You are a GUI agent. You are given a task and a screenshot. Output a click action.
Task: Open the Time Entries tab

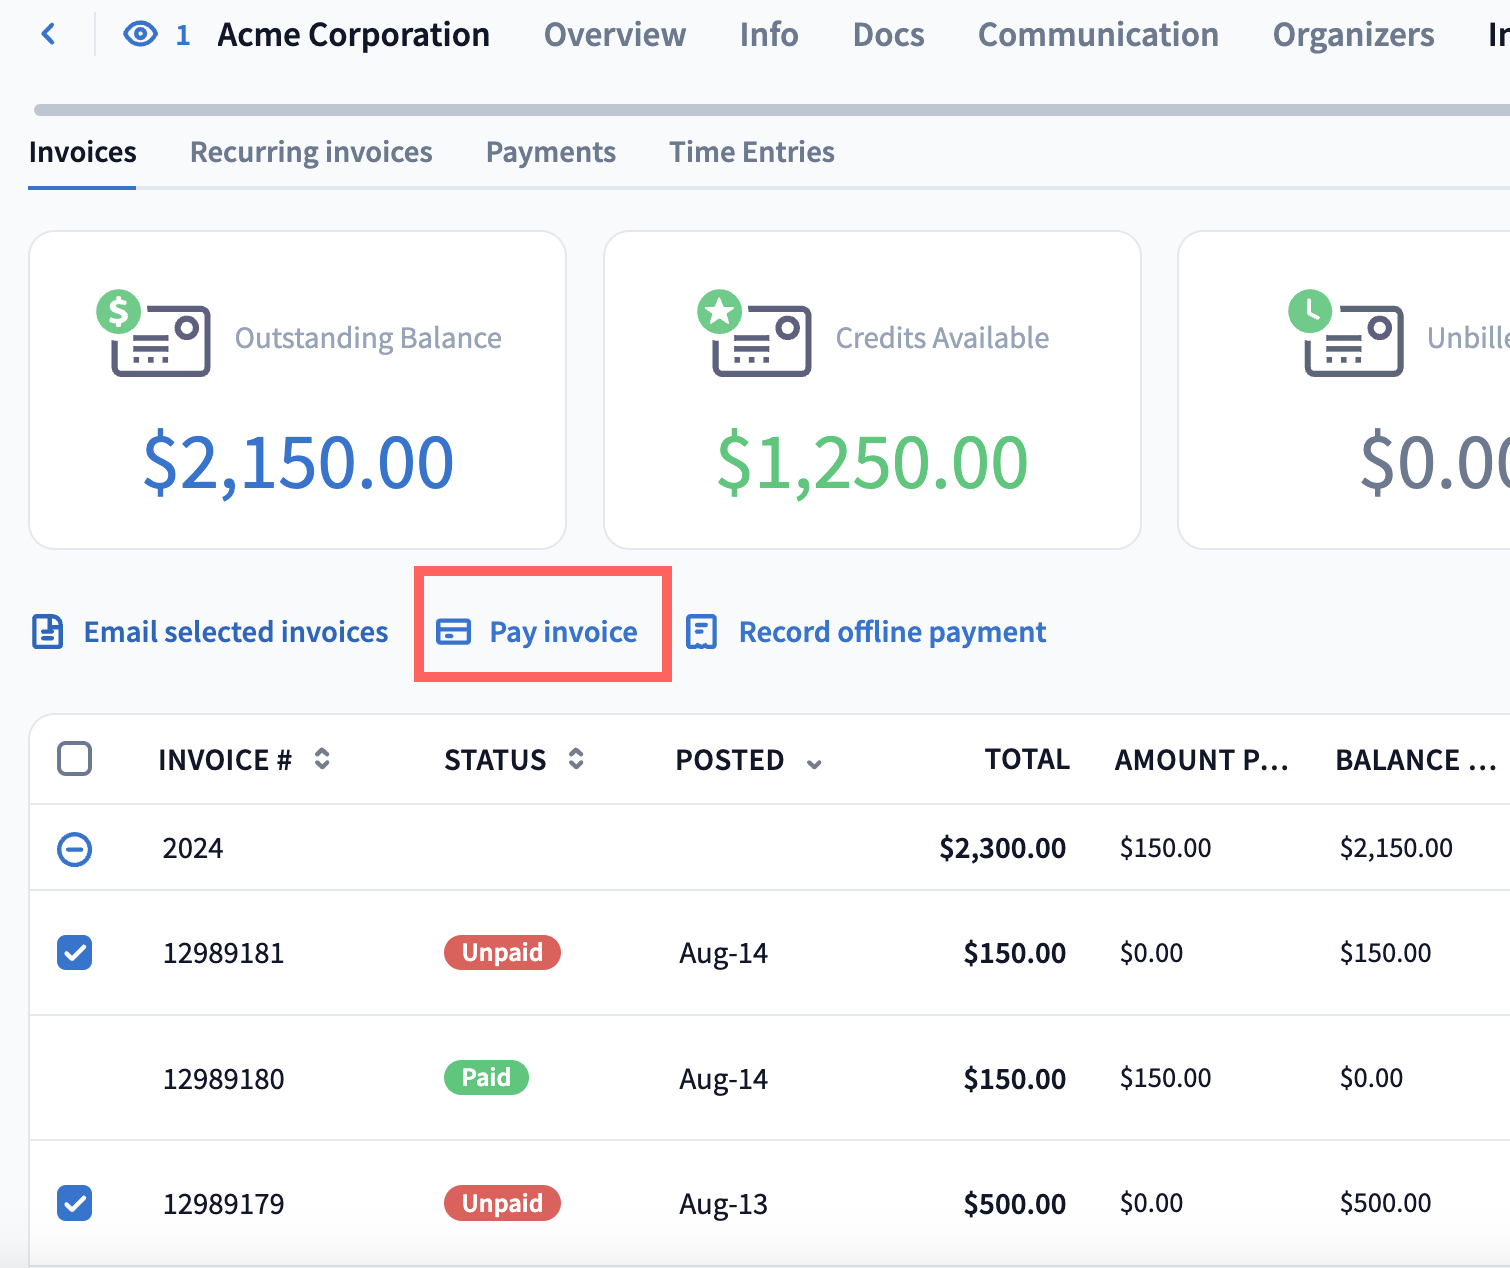click(751, 152)
